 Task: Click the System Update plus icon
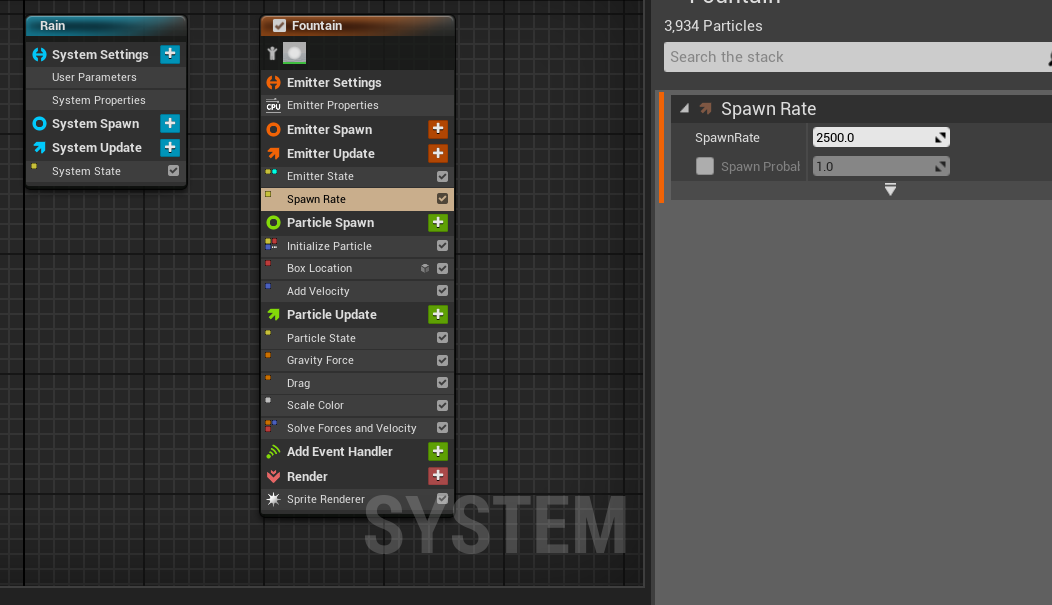[170, 147]
